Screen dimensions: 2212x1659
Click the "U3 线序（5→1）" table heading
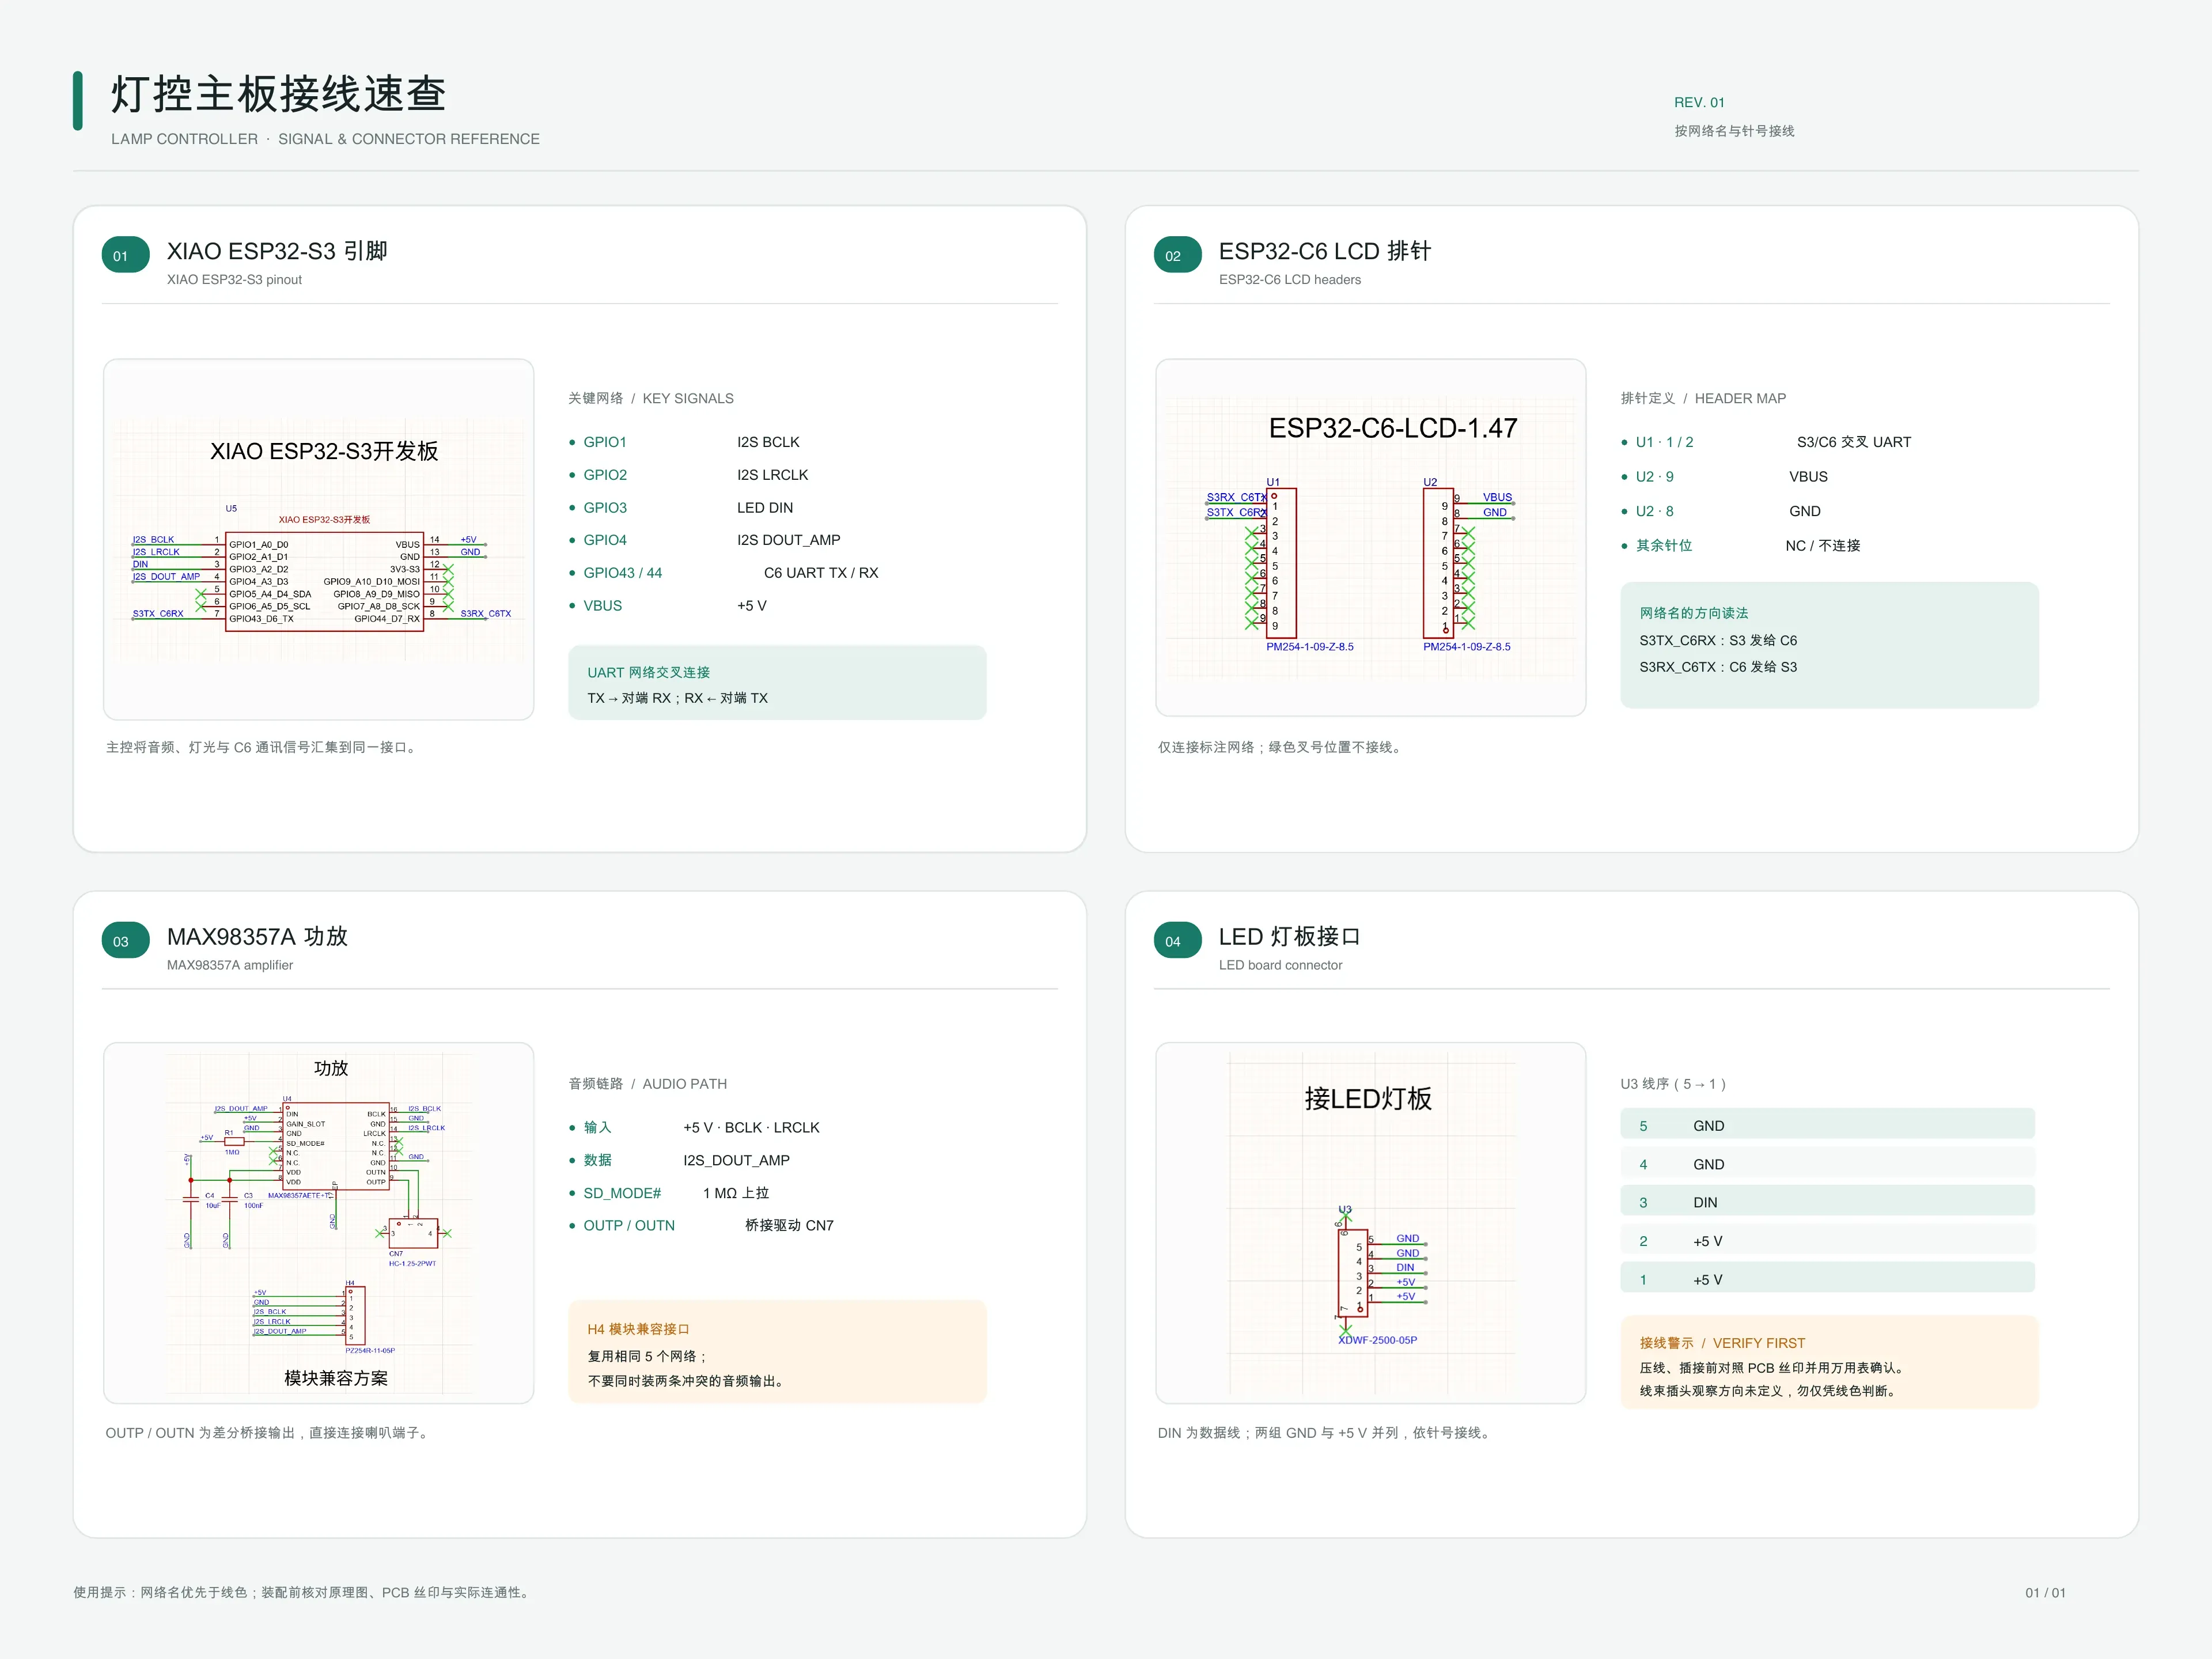[x=1674, y=1084]
